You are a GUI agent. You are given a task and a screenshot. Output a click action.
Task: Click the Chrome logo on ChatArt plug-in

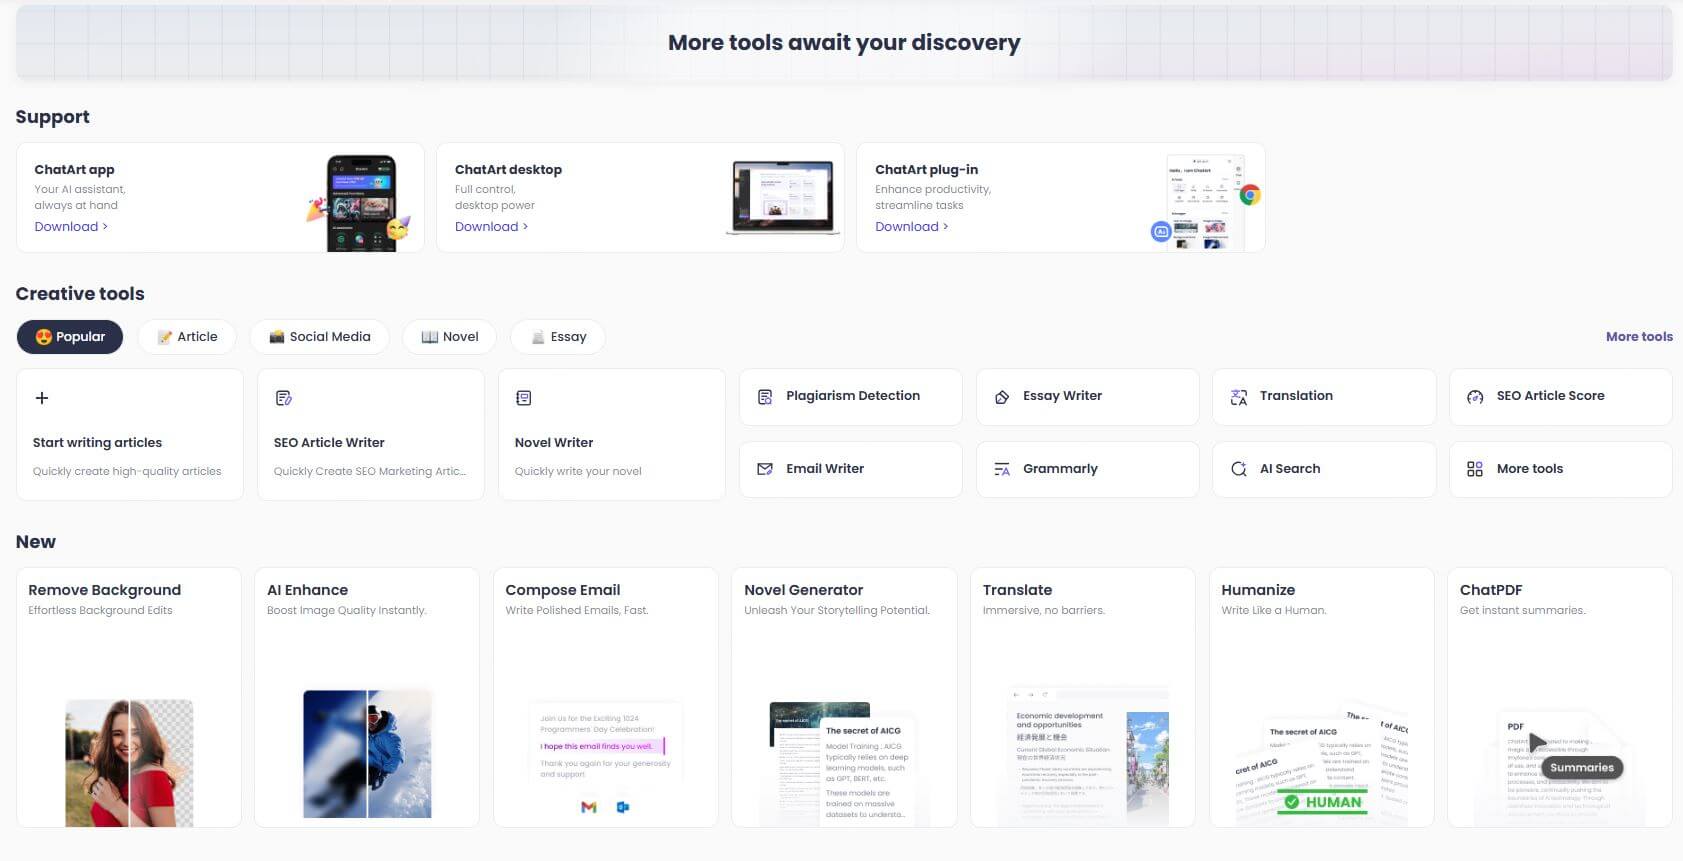coord(1250,194)
